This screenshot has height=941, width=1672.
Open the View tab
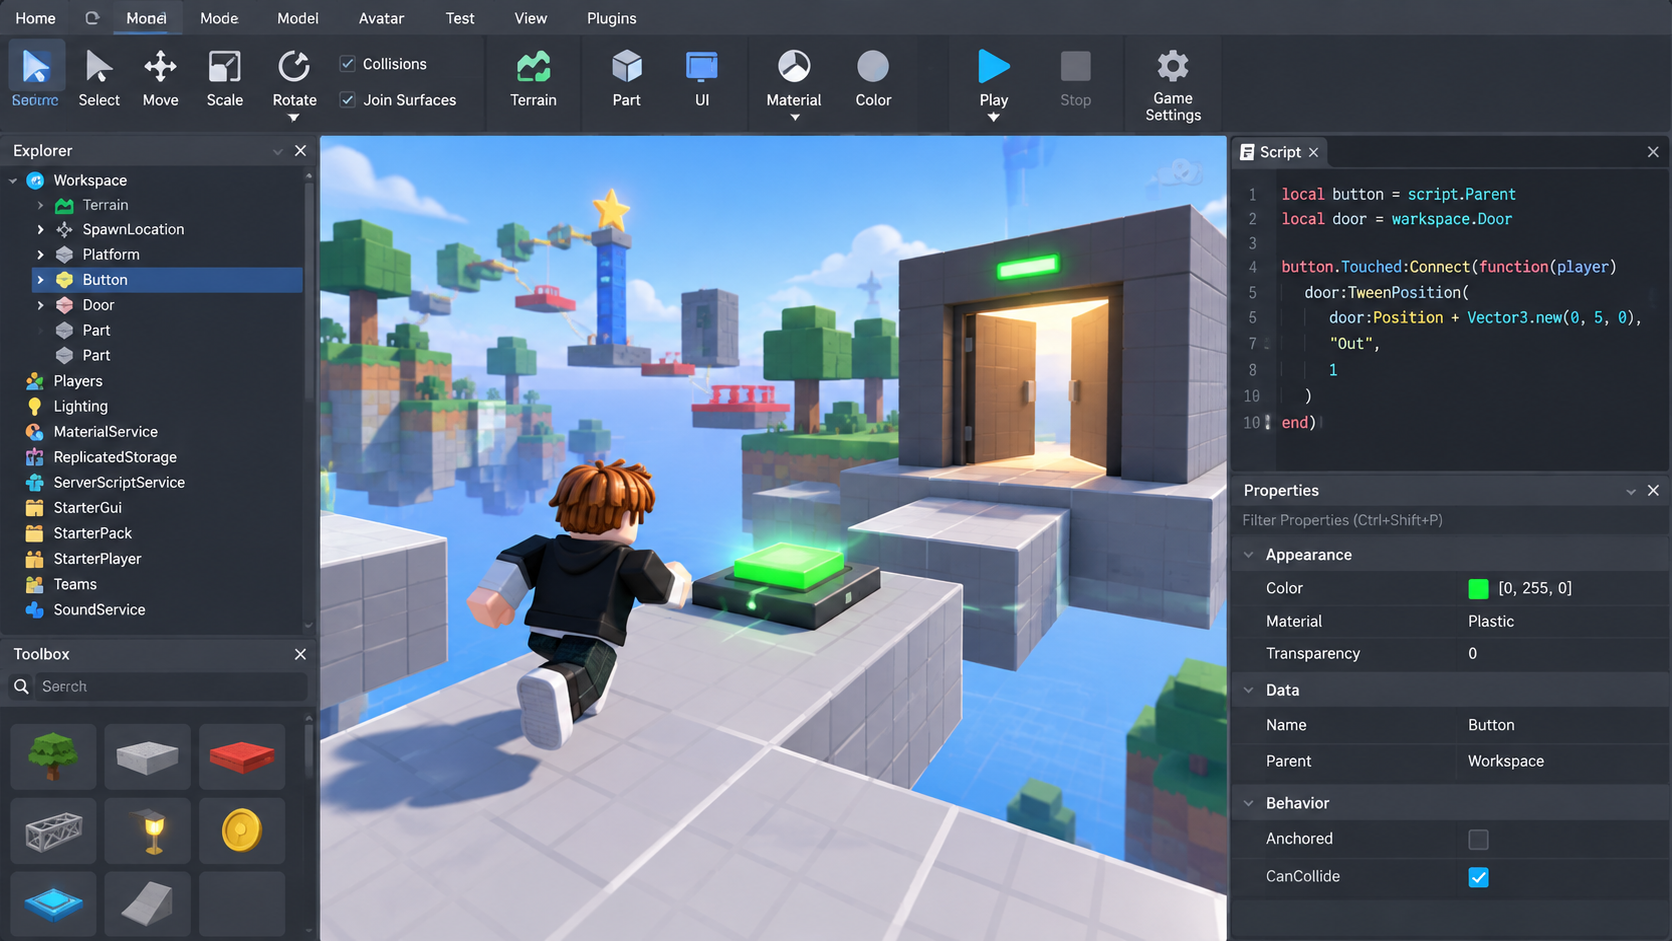530,18
